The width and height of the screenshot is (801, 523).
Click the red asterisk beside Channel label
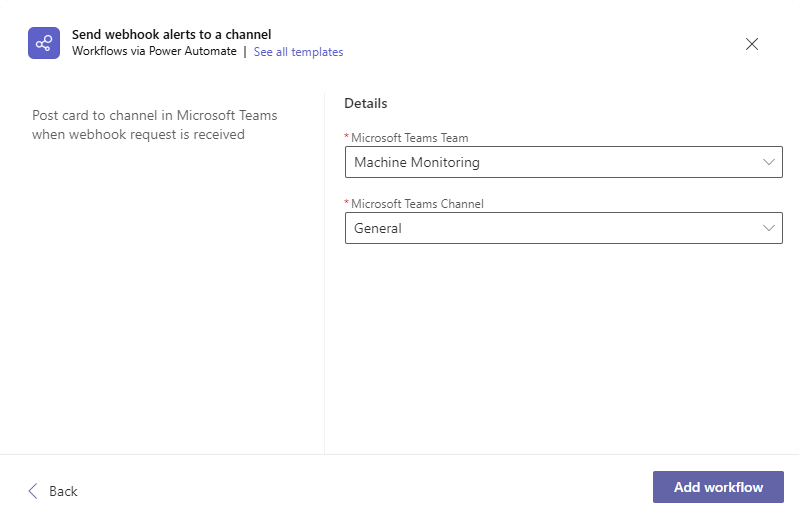pyautogui.click(x=347, y=202)
